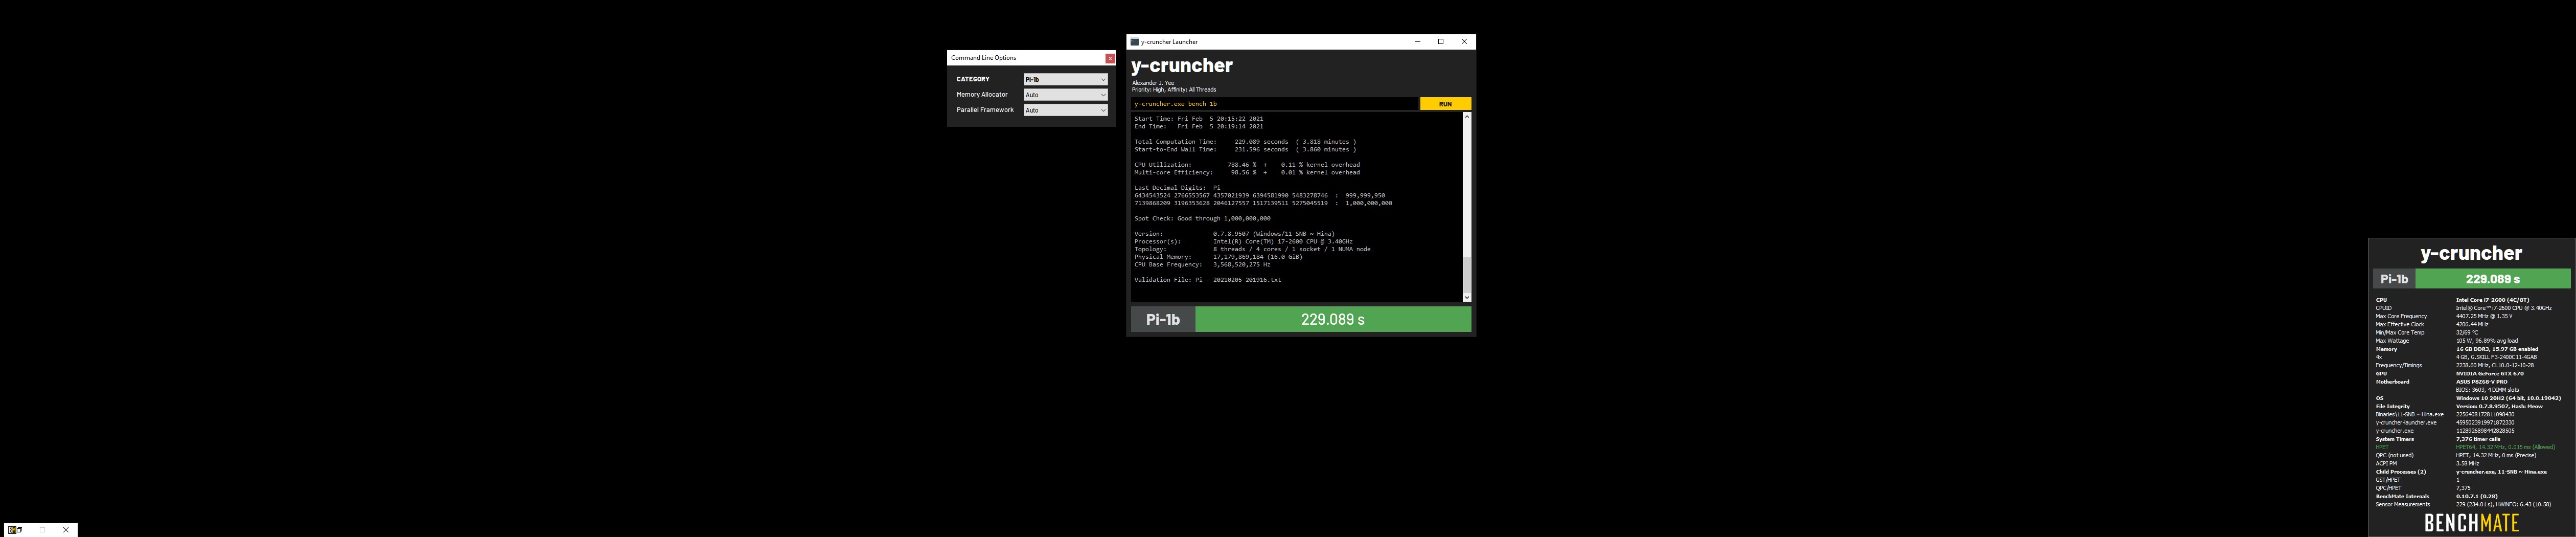Viewport: 2576px width, 537px height.
Task: Click the y-cruncher.exe bench 1b command field
Action: tap(1275, 104)
